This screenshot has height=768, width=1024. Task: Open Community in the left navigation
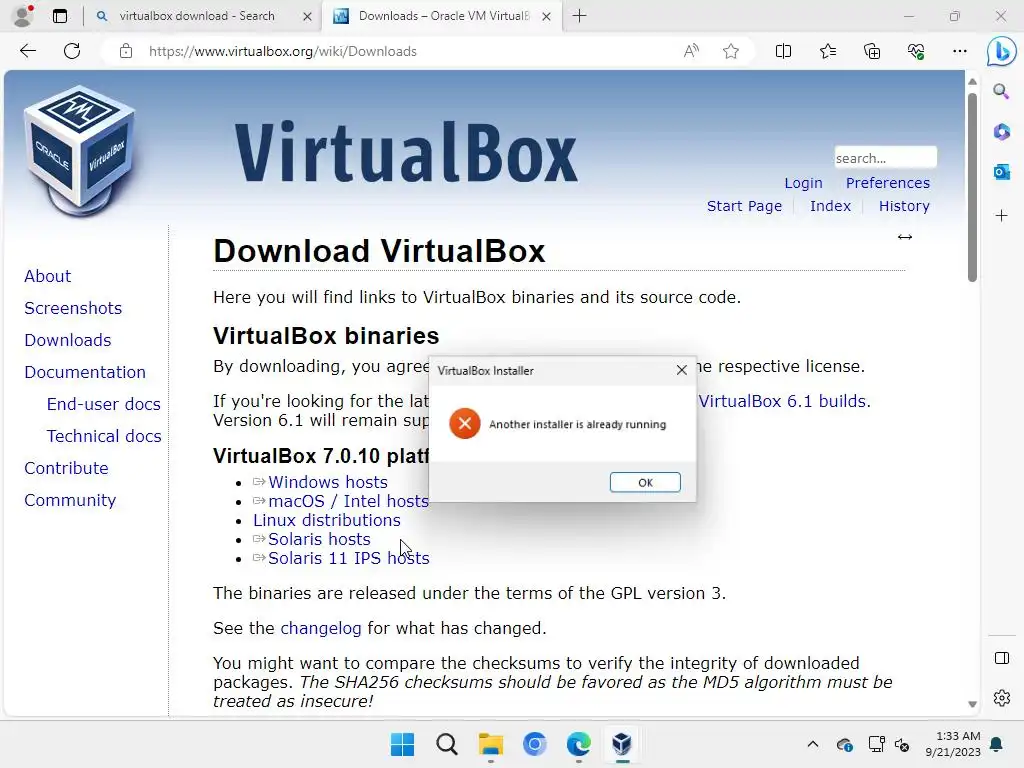[x=70, y=500]
